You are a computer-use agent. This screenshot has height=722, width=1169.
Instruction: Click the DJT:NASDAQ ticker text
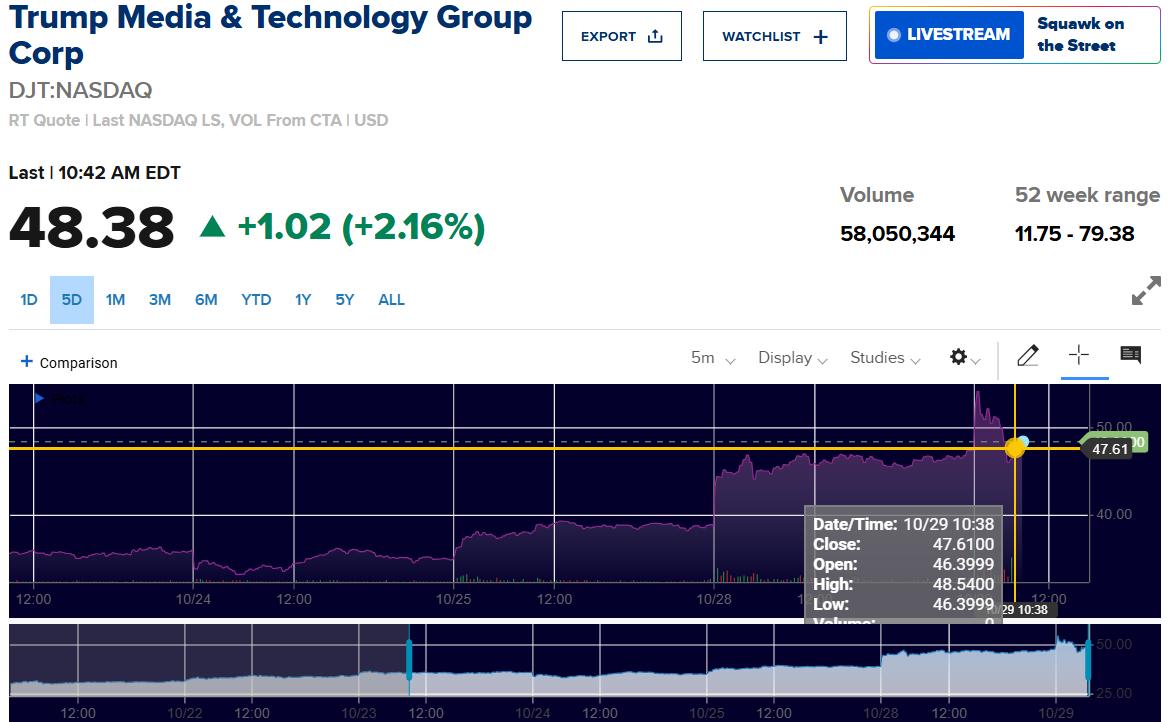pyautogui.click(x=81, y=90)
